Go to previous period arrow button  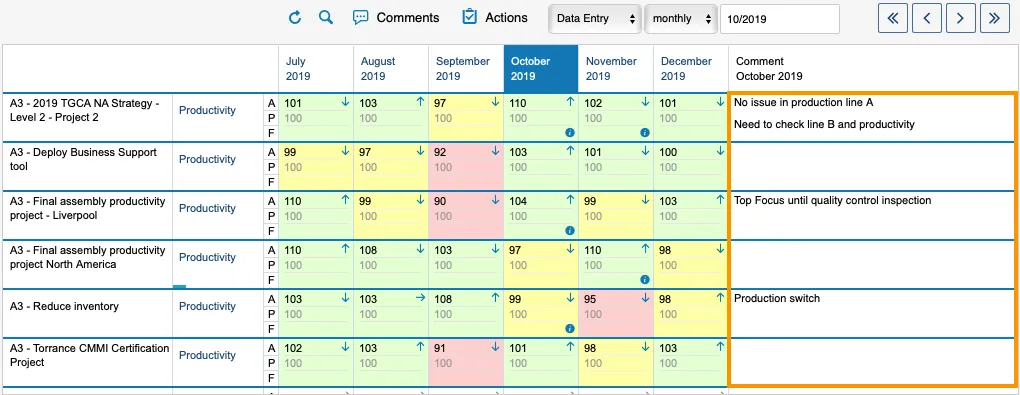pos(926,18)
